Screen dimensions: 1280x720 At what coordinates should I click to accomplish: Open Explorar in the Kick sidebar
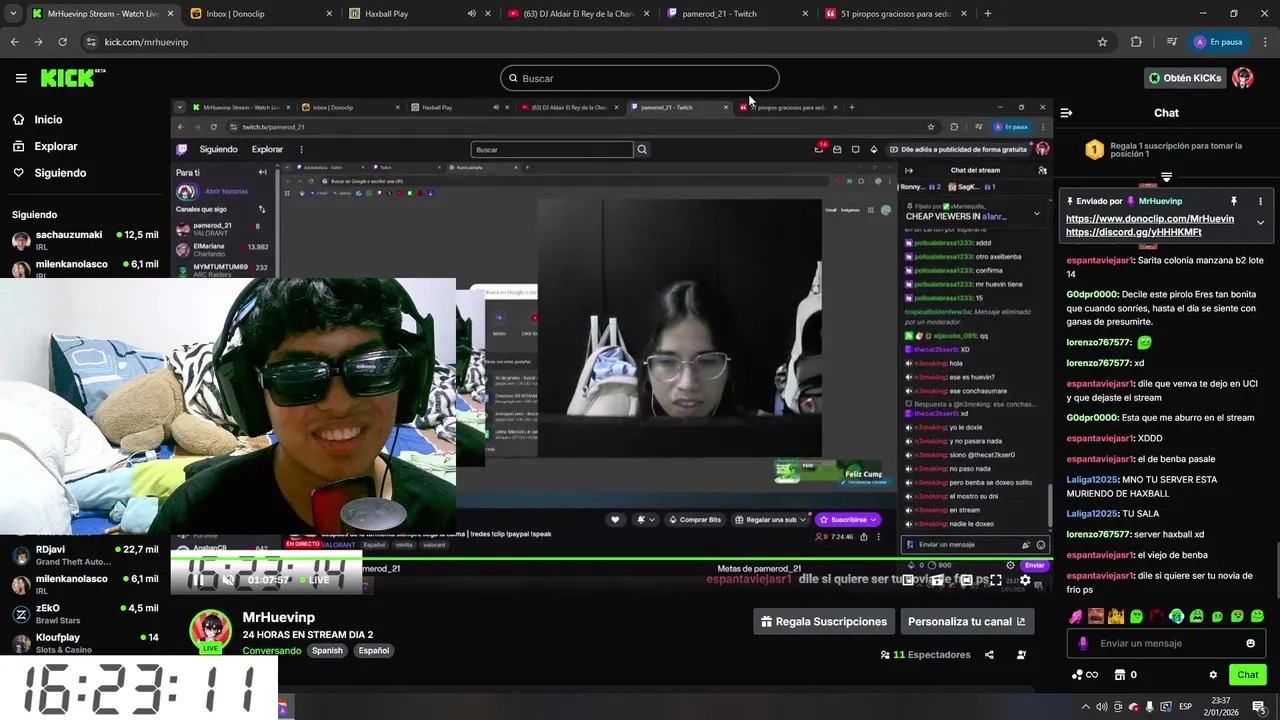click(x=45, y=146)
